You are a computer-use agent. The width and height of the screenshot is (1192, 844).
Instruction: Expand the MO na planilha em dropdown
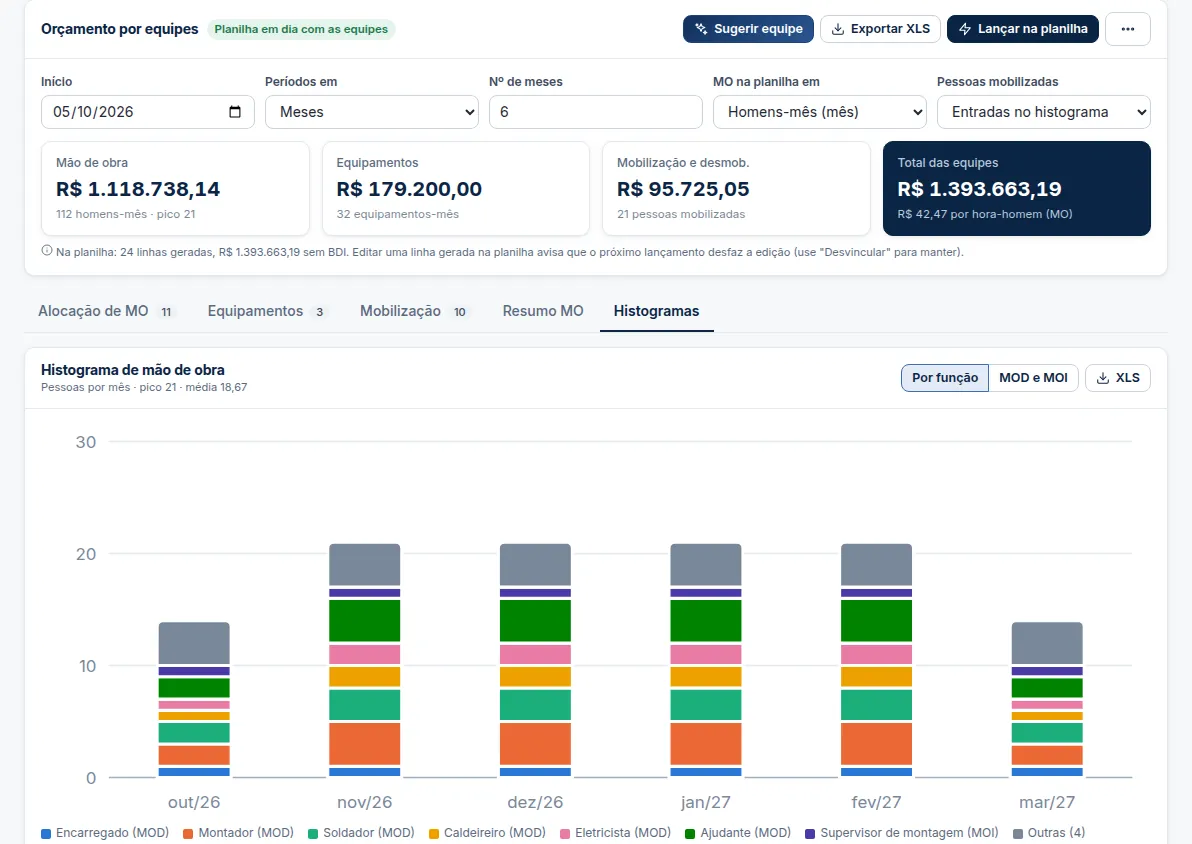[x=820, y=112]
